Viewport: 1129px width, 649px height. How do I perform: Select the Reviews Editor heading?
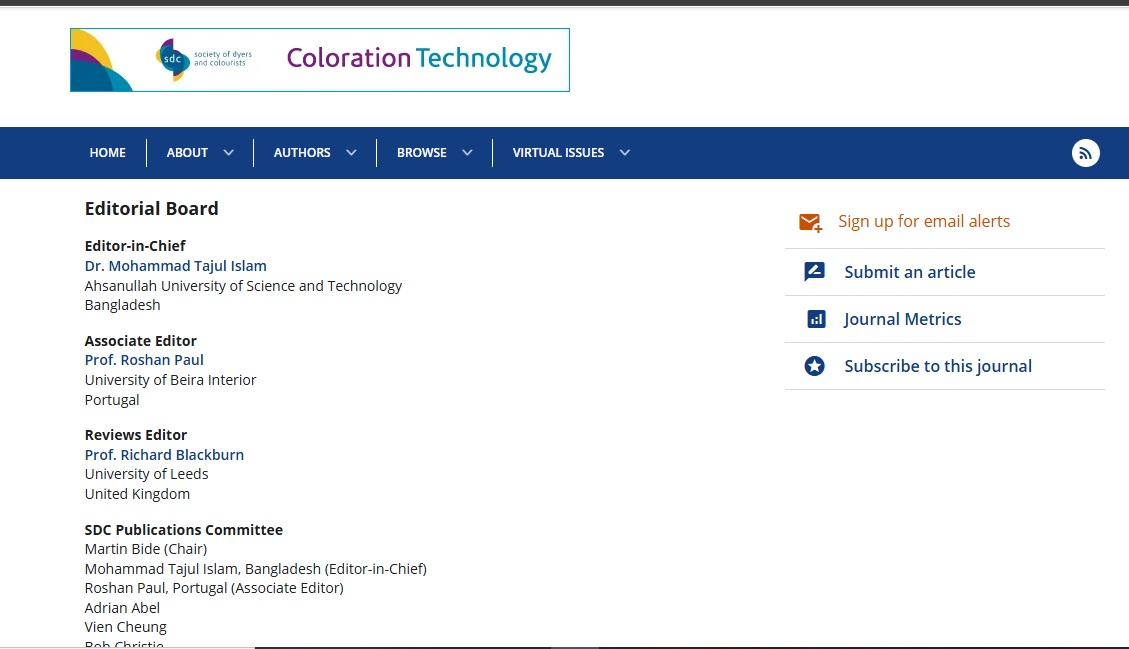point(135,435)
